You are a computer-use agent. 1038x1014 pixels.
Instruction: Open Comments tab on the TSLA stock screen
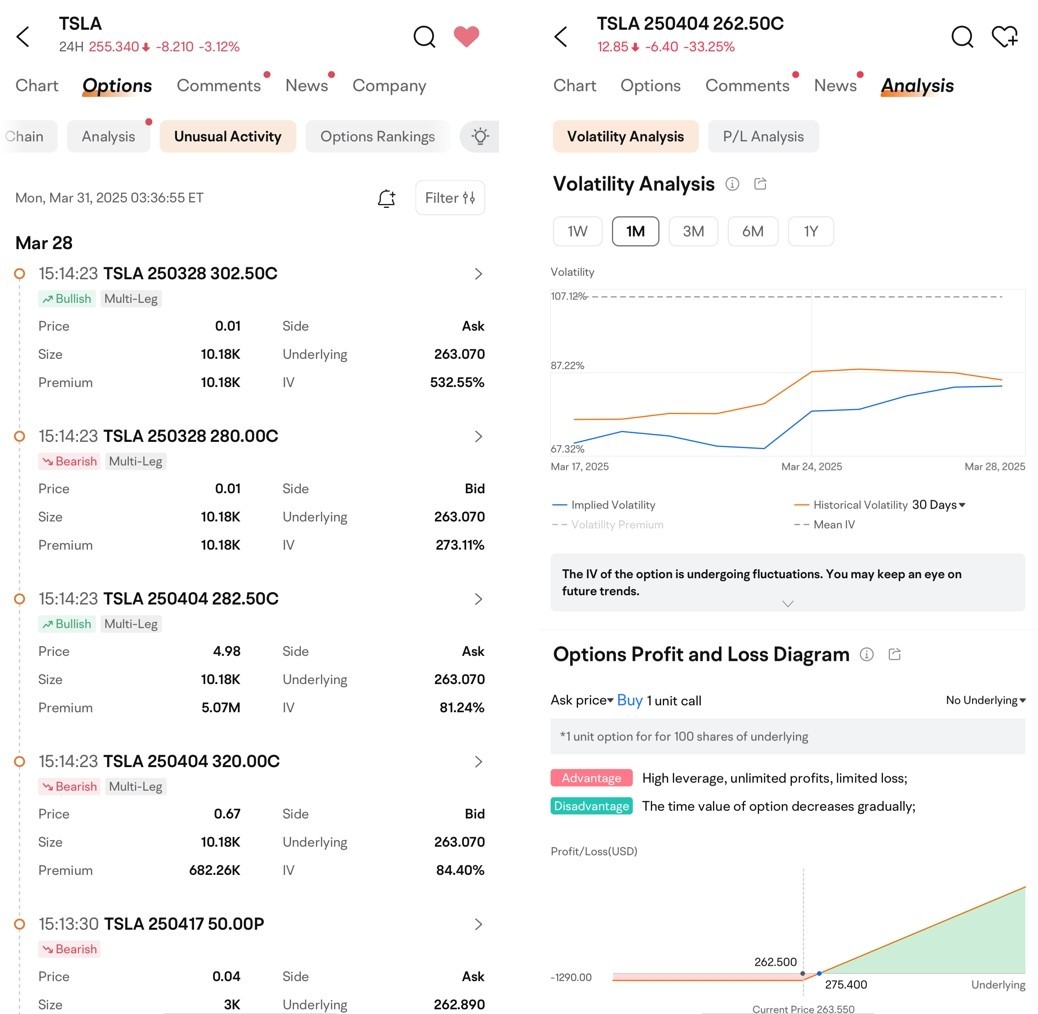pyautogui.click(x=219, y=85)
